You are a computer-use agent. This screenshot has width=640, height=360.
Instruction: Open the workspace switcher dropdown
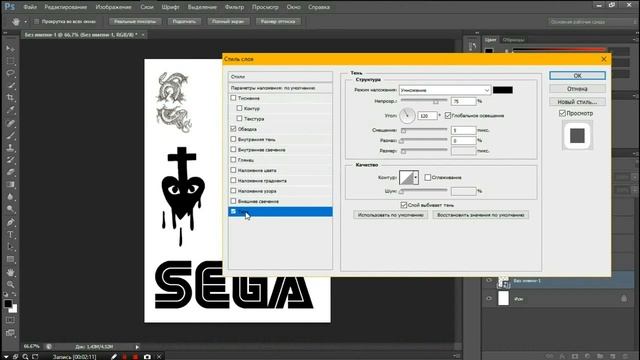[x=591, y=22]
